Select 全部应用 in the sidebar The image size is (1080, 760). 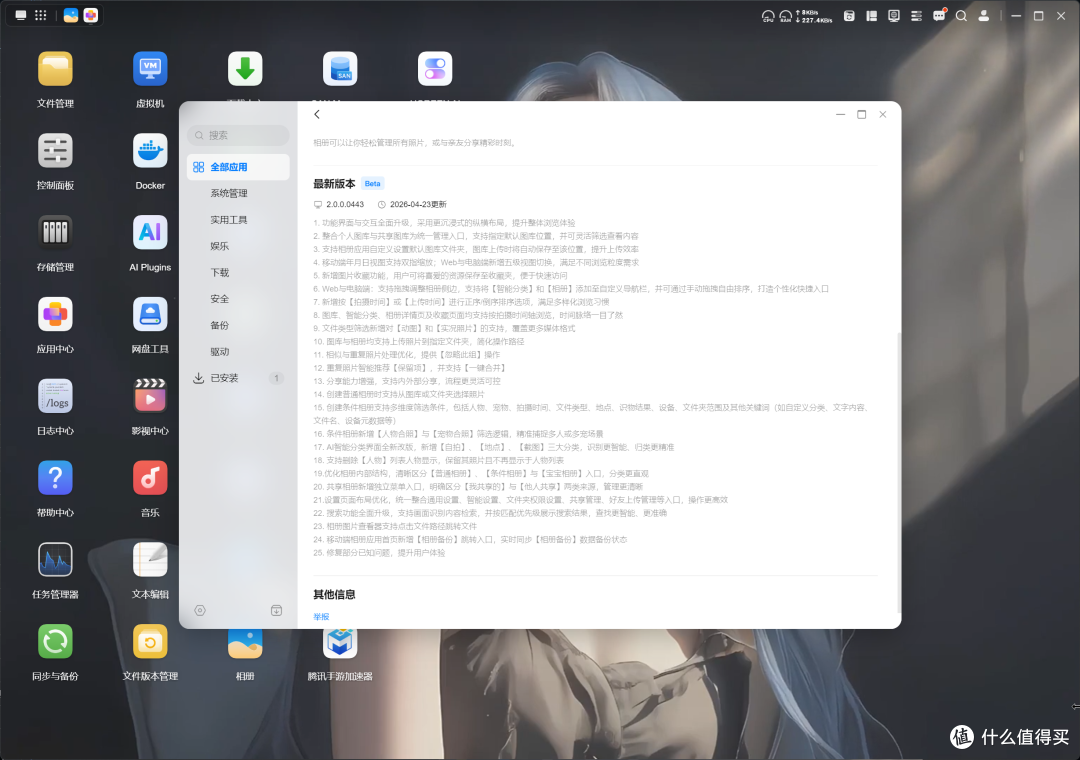click(x=238, y=167)
